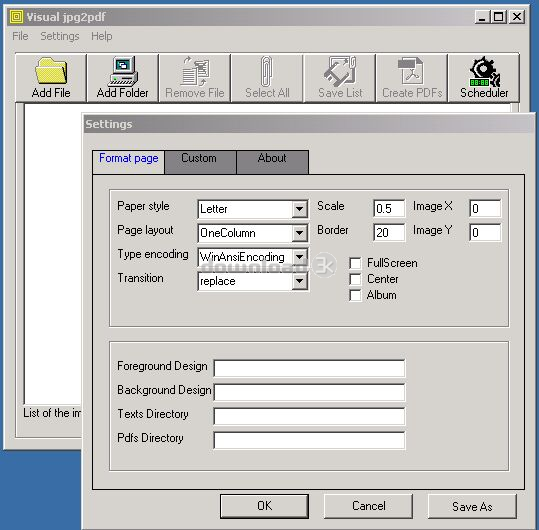Click the Add Folder computer icon
Image resolution: width=539 pixels, height=530 pixels.
[123, 71]
